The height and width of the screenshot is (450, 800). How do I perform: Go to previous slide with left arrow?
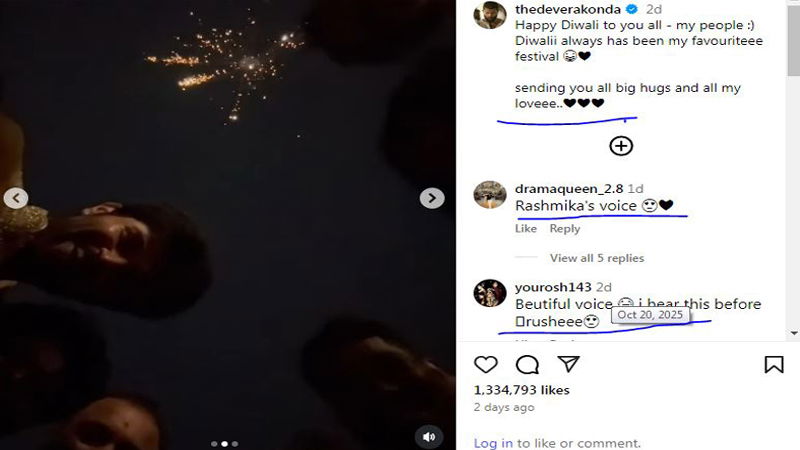[16, 198]
